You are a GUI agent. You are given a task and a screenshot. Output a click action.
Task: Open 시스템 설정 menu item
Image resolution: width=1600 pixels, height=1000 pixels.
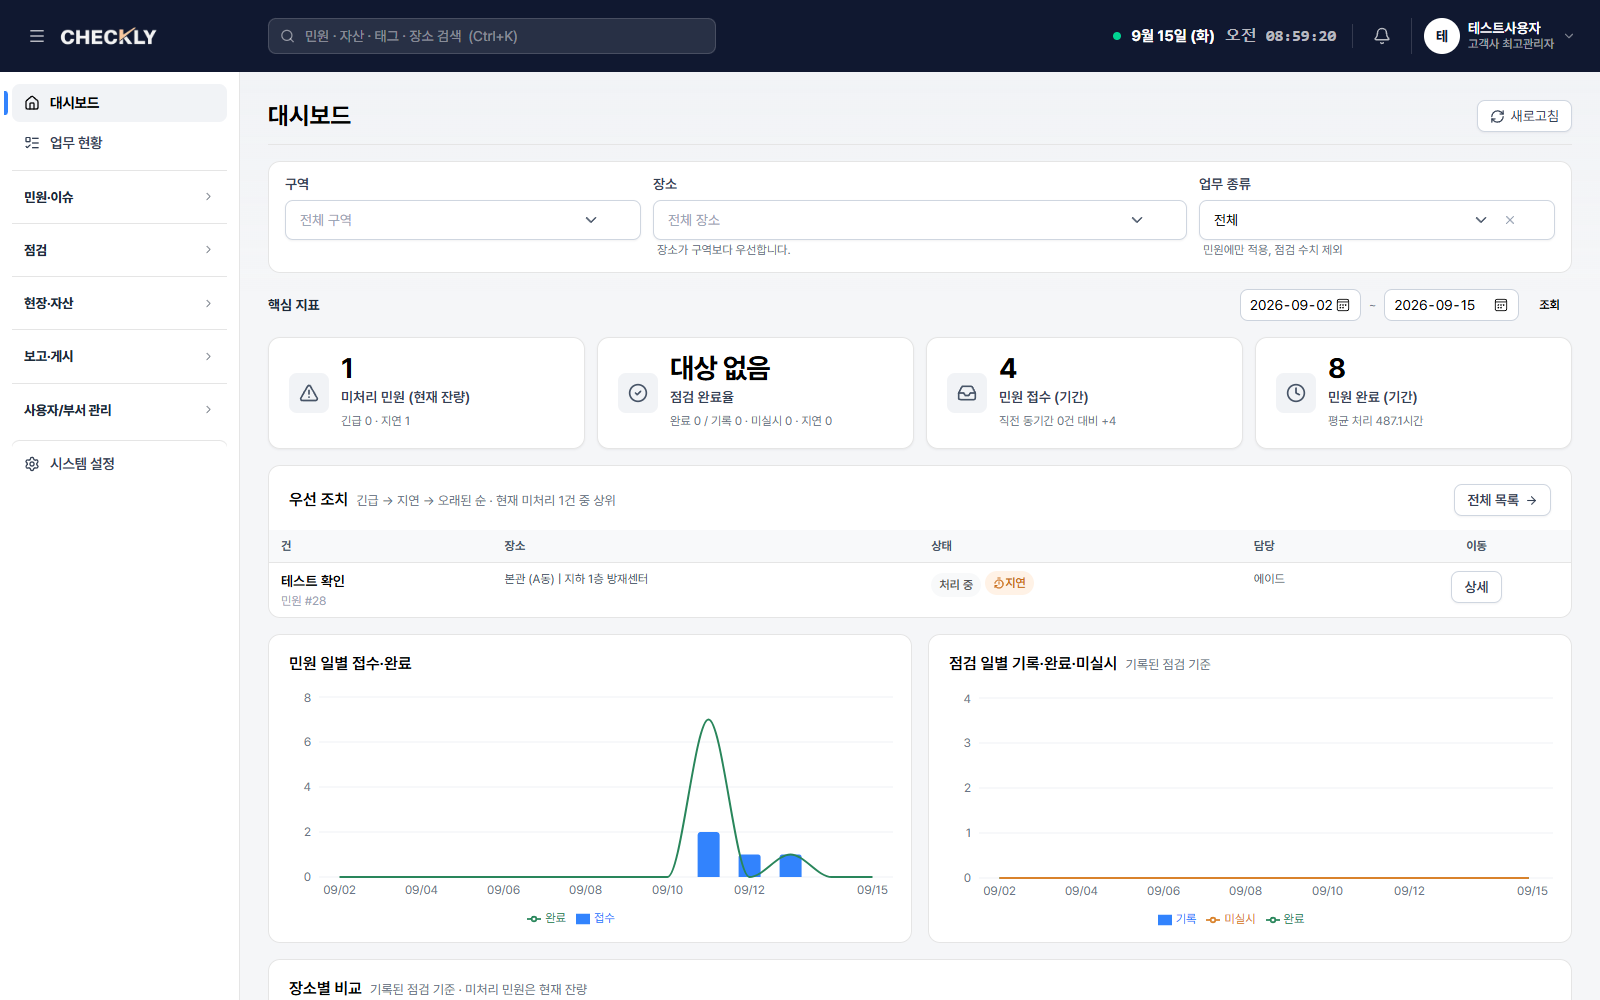click(119, 464)
